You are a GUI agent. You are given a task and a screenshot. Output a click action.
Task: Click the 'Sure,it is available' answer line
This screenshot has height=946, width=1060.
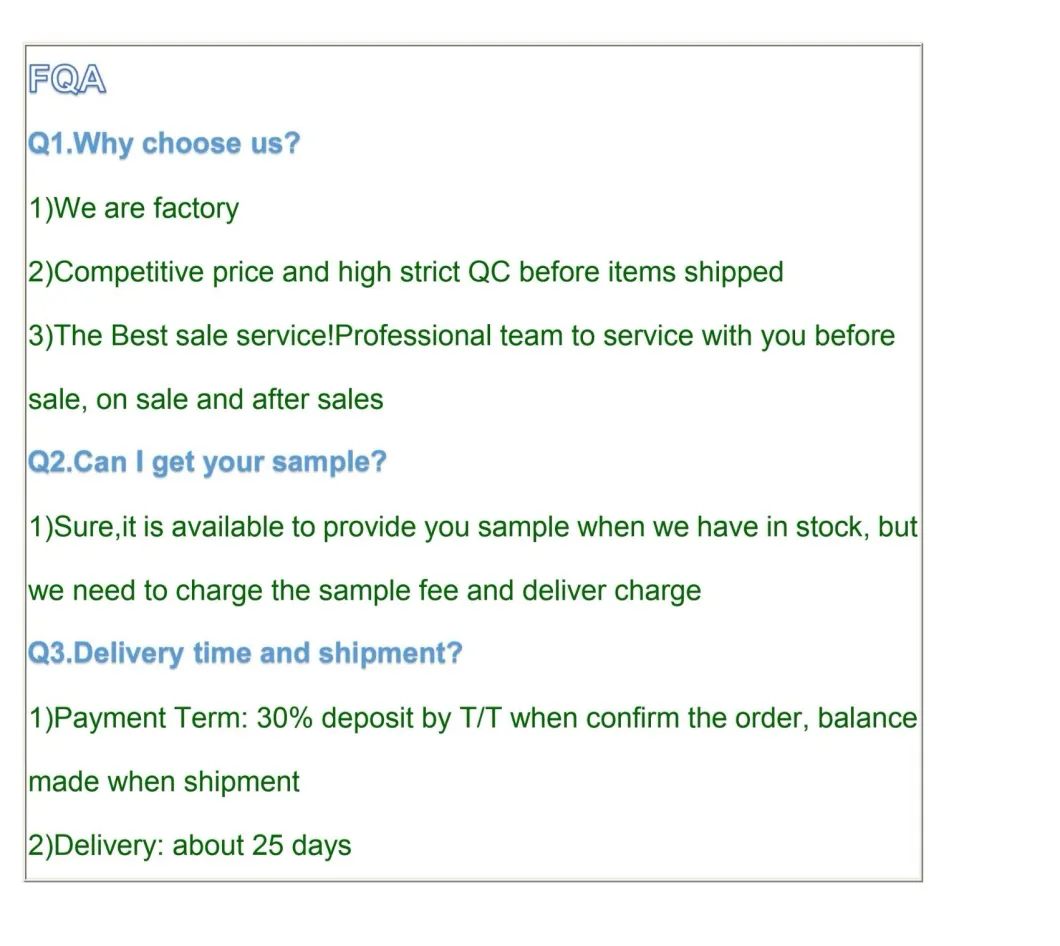[473, 527]
